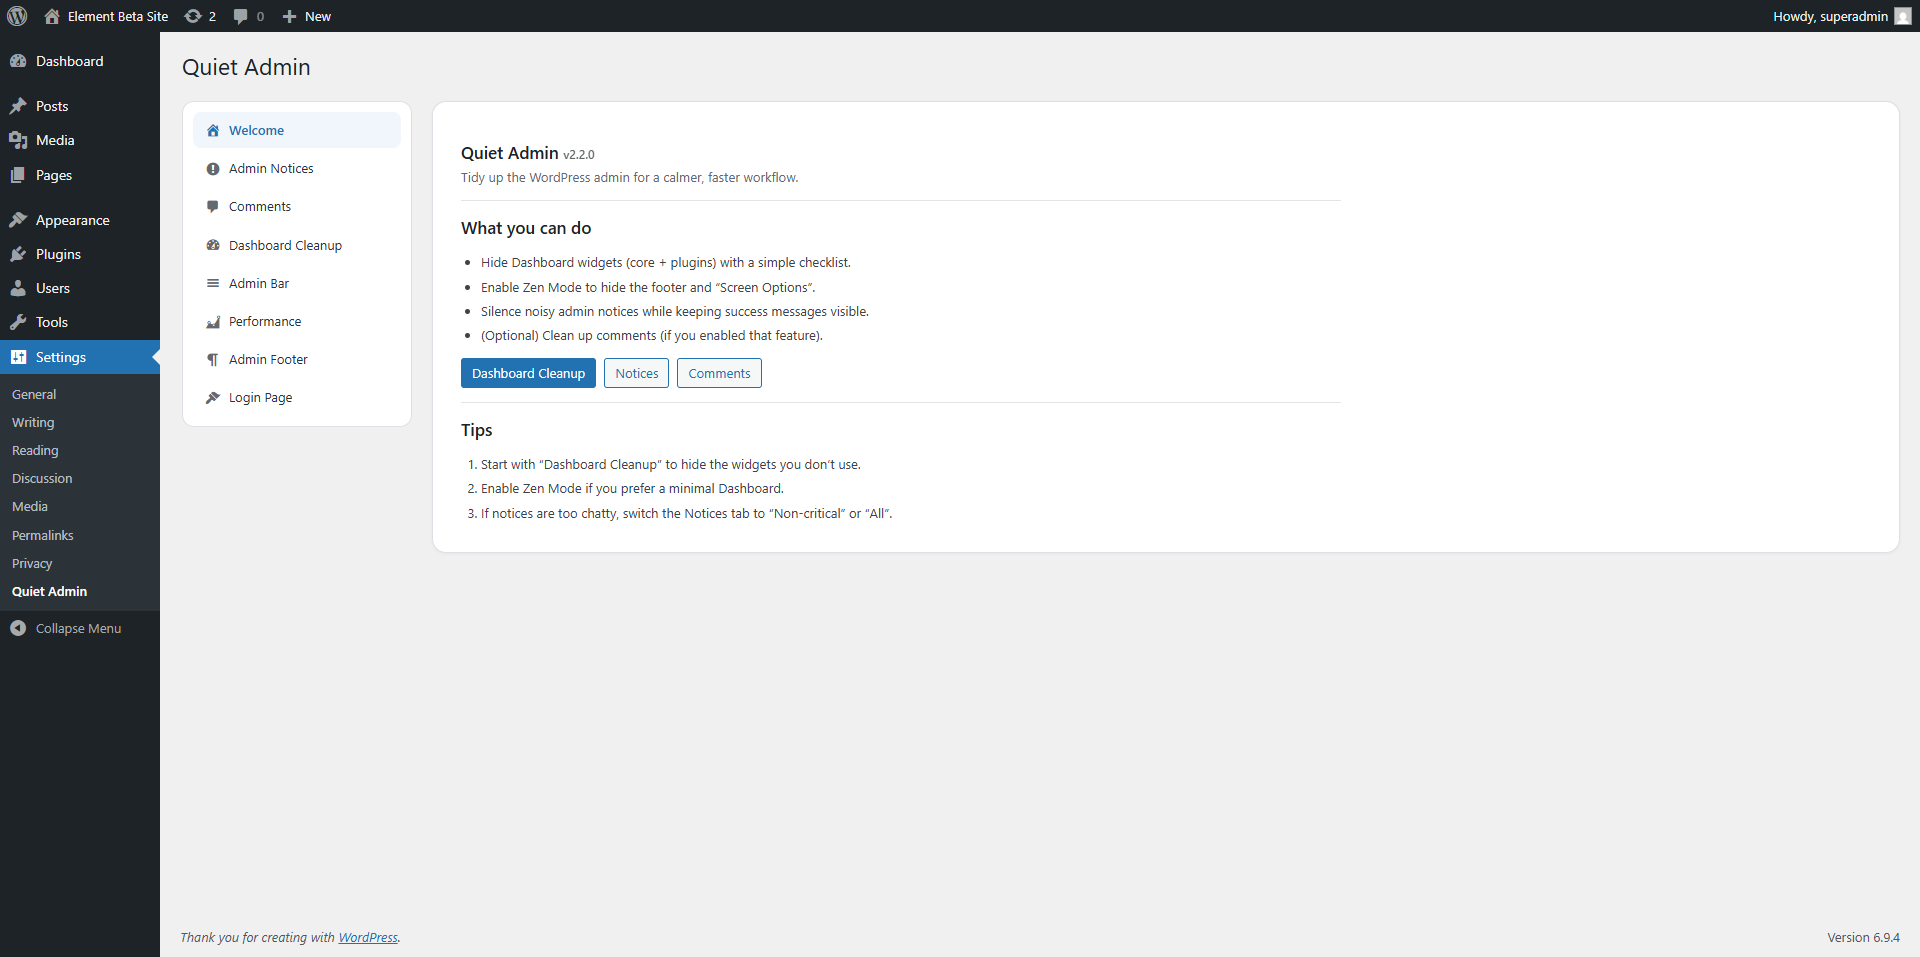Image resolution: width=1920 pixels, height=957 pixels.
Task: Open Privacy settings submenu
Action: click(x=80, y=563)
